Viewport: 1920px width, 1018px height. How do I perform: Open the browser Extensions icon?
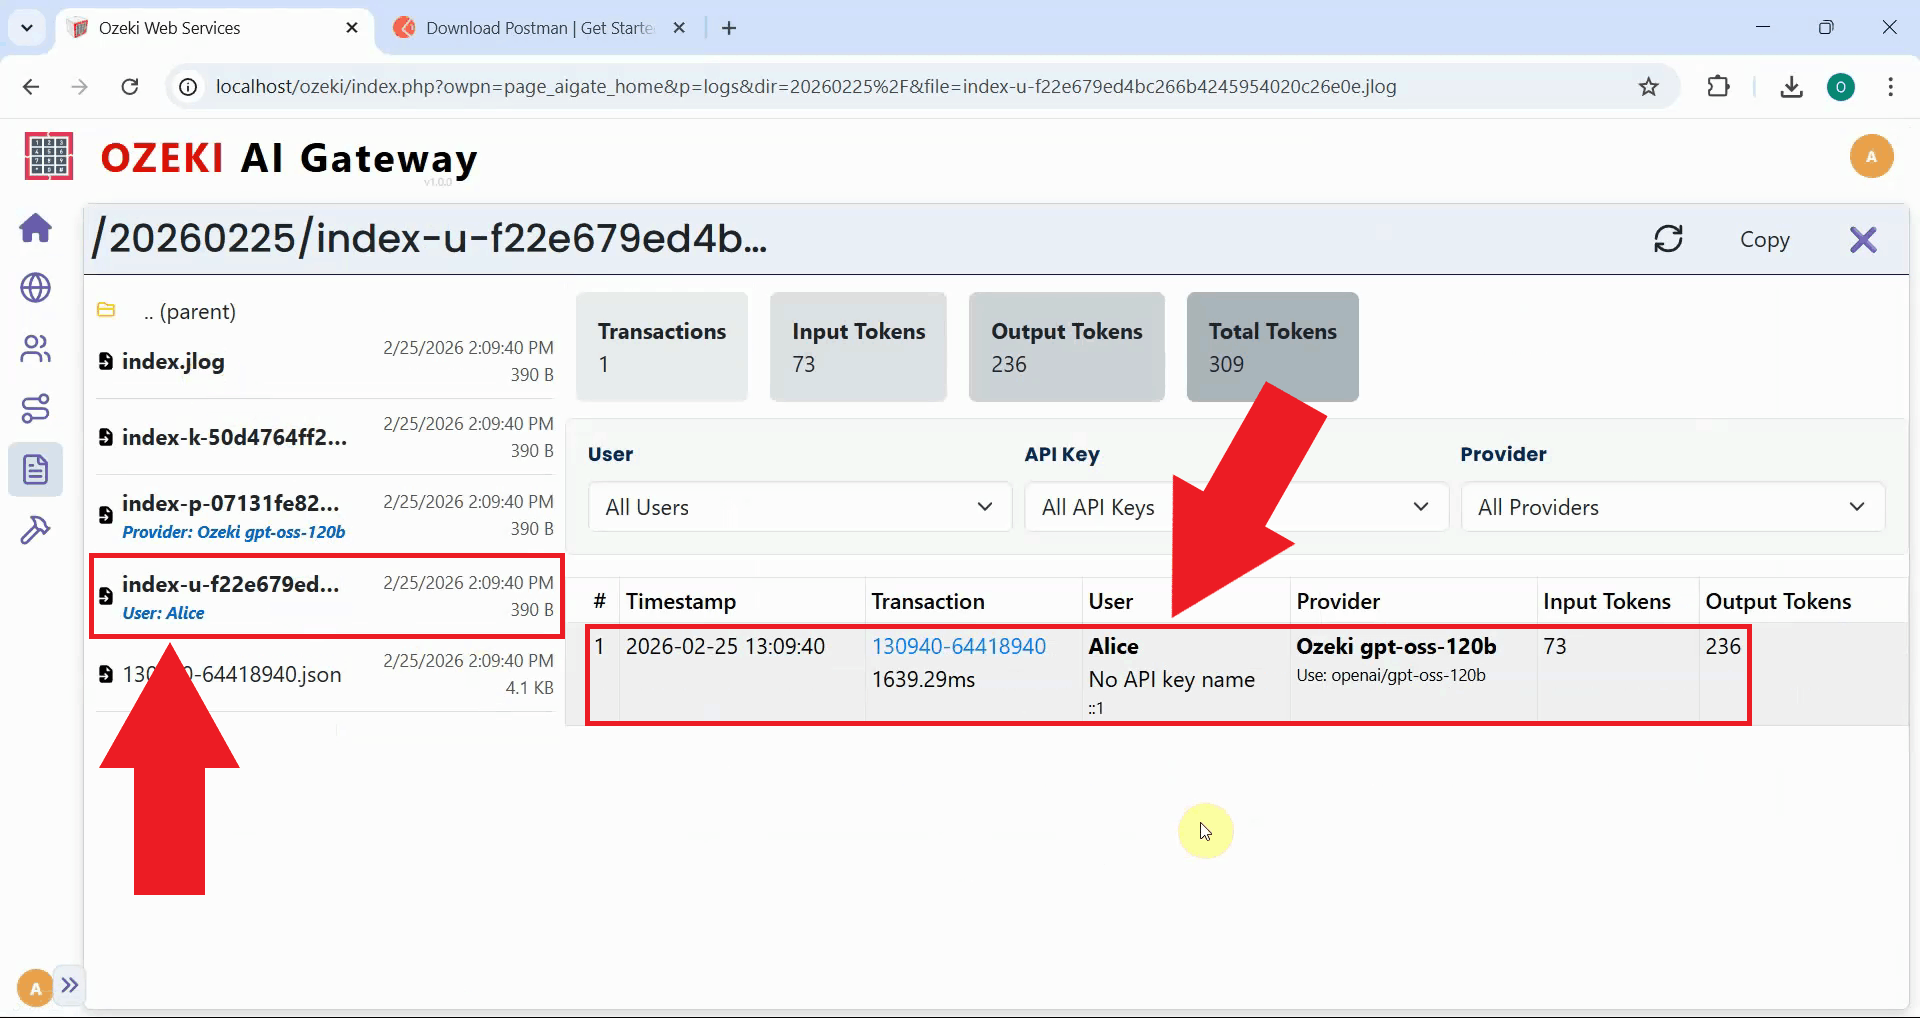[x=1719, y=87]
